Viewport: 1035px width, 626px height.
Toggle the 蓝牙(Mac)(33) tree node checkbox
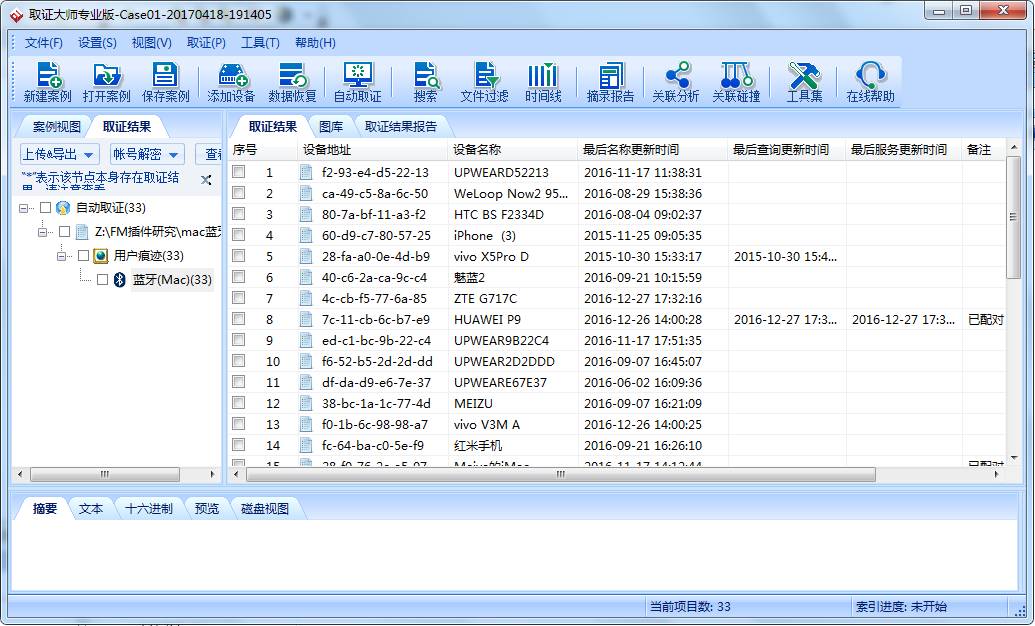click(x=102, y=280)
